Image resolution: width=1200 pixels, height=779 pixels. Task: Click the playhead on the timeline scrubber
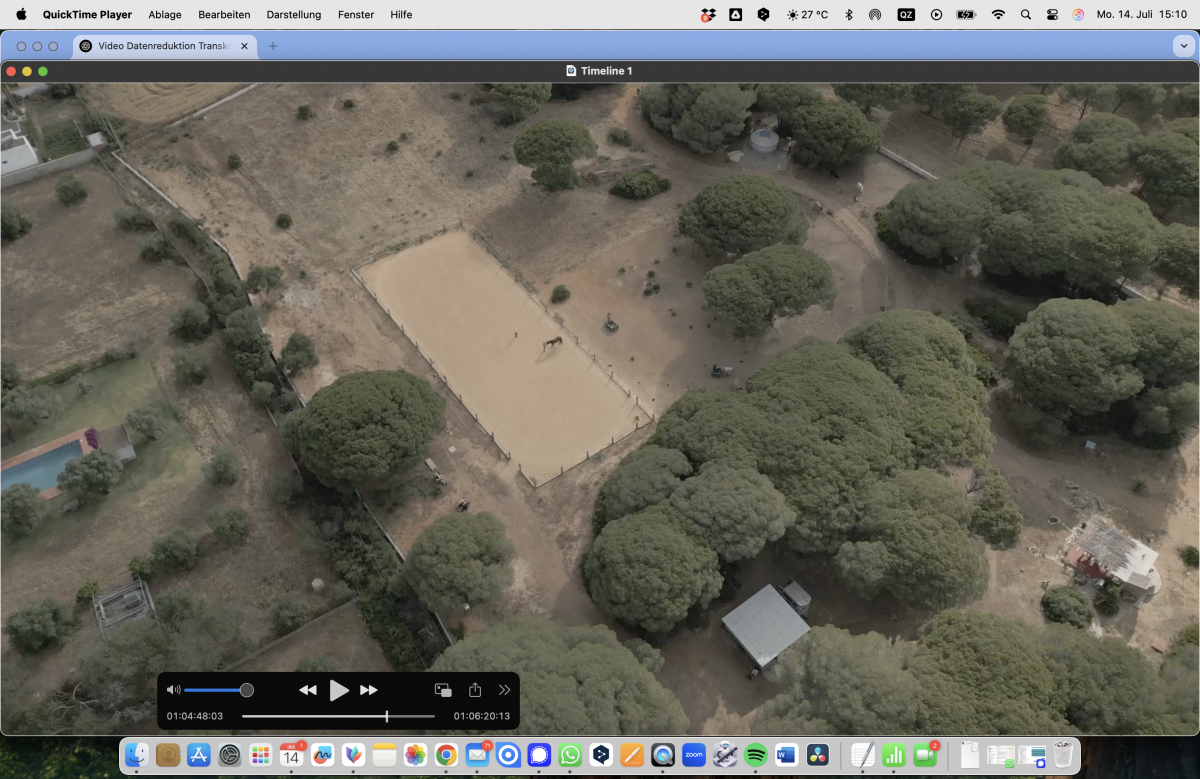point(387,716)
